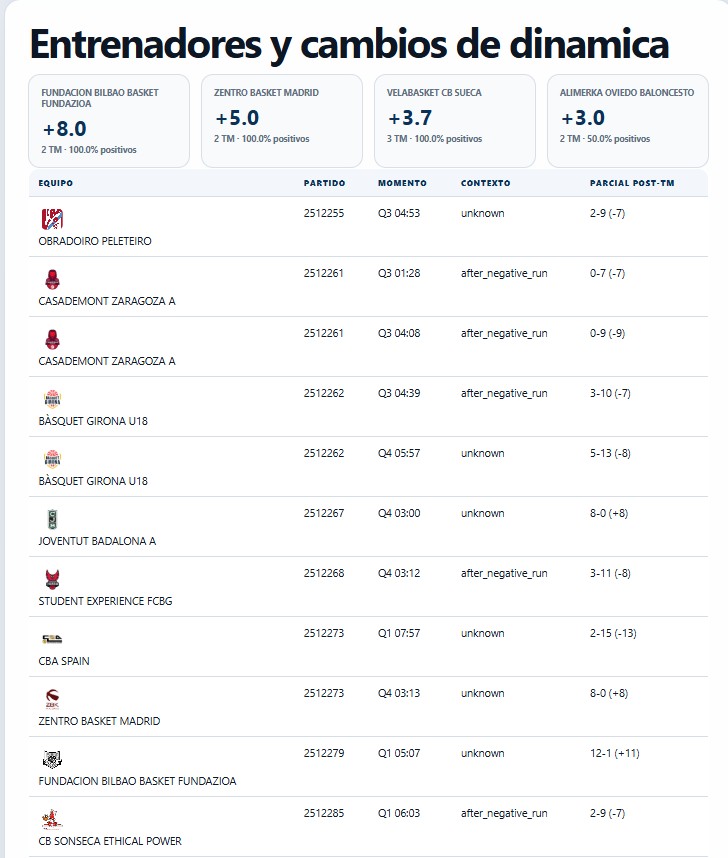Click the Joventut Badalona A team logo

[x=53, y=519]
